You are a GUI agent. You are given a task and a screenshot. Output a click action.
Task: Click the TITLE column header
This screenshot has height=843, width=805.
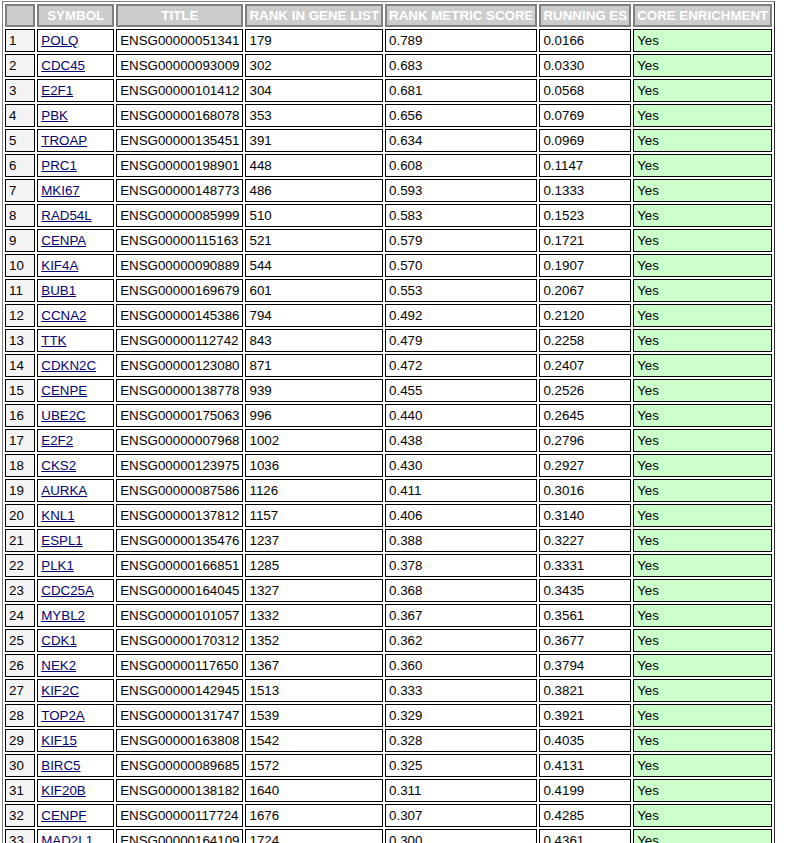[x=178, y=14]
